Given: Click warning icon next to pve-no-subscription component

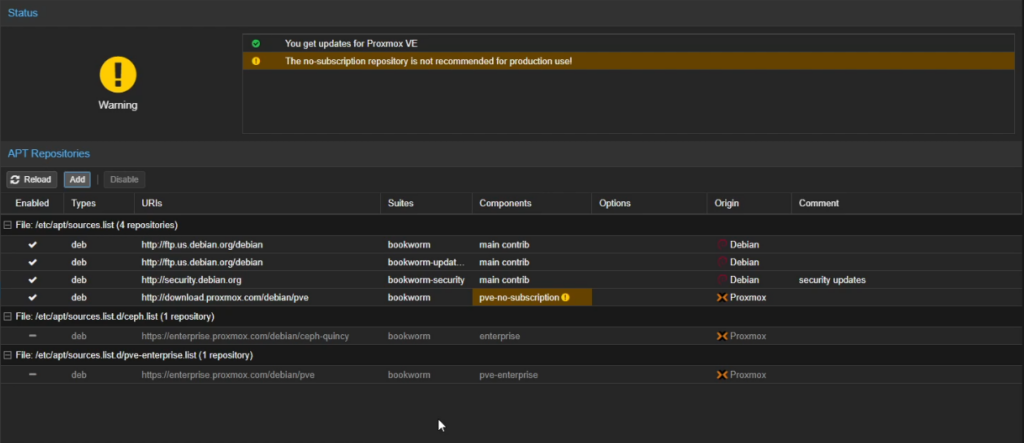Looking at the screenshot, I should pos(566,297).
